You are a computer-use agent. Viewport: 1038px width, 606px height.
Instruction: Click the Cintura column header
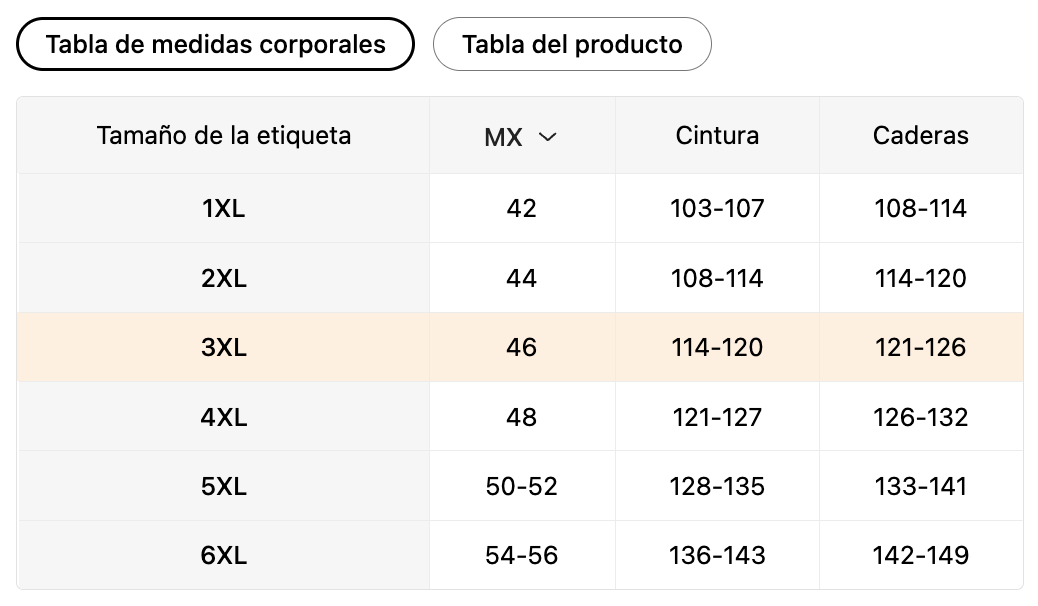[x=717, y=135]
